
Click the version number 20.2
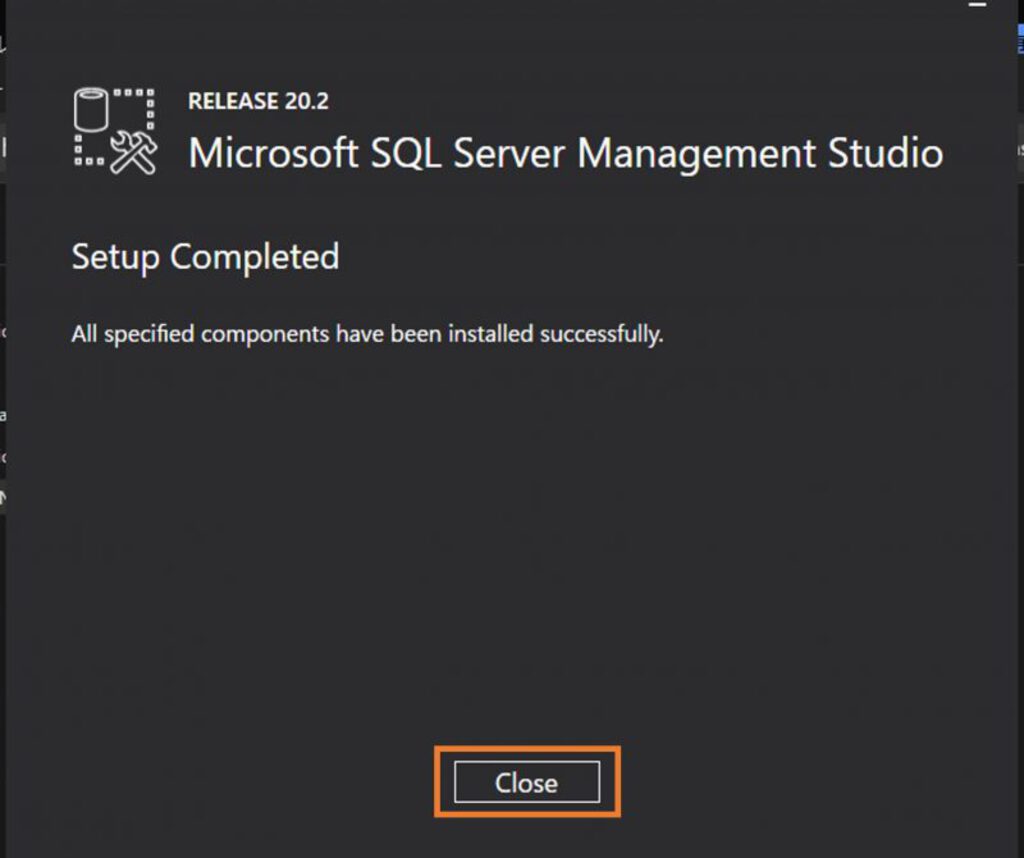[x=306, y=101]
